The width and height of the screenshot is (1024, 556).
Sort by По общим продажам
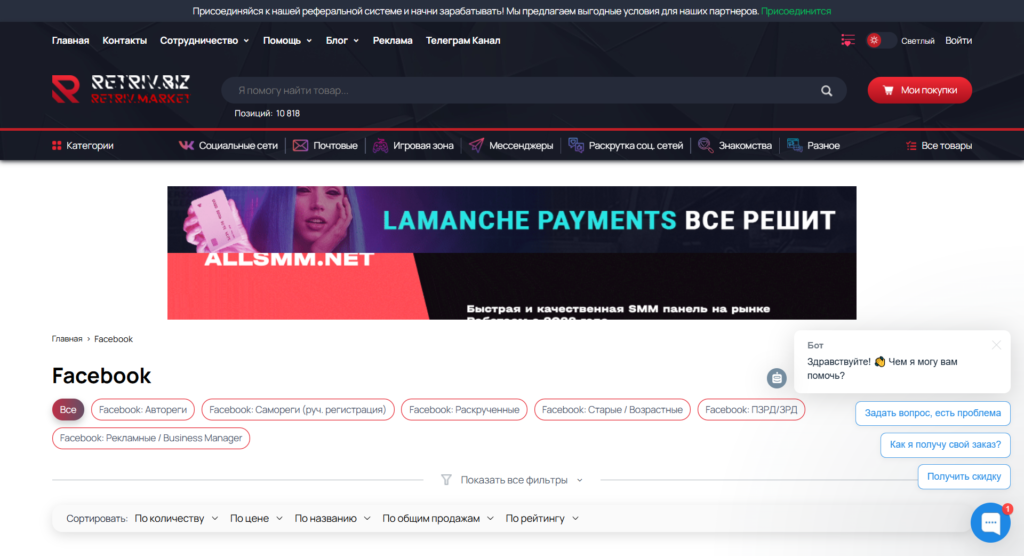[x=438, y=518]
